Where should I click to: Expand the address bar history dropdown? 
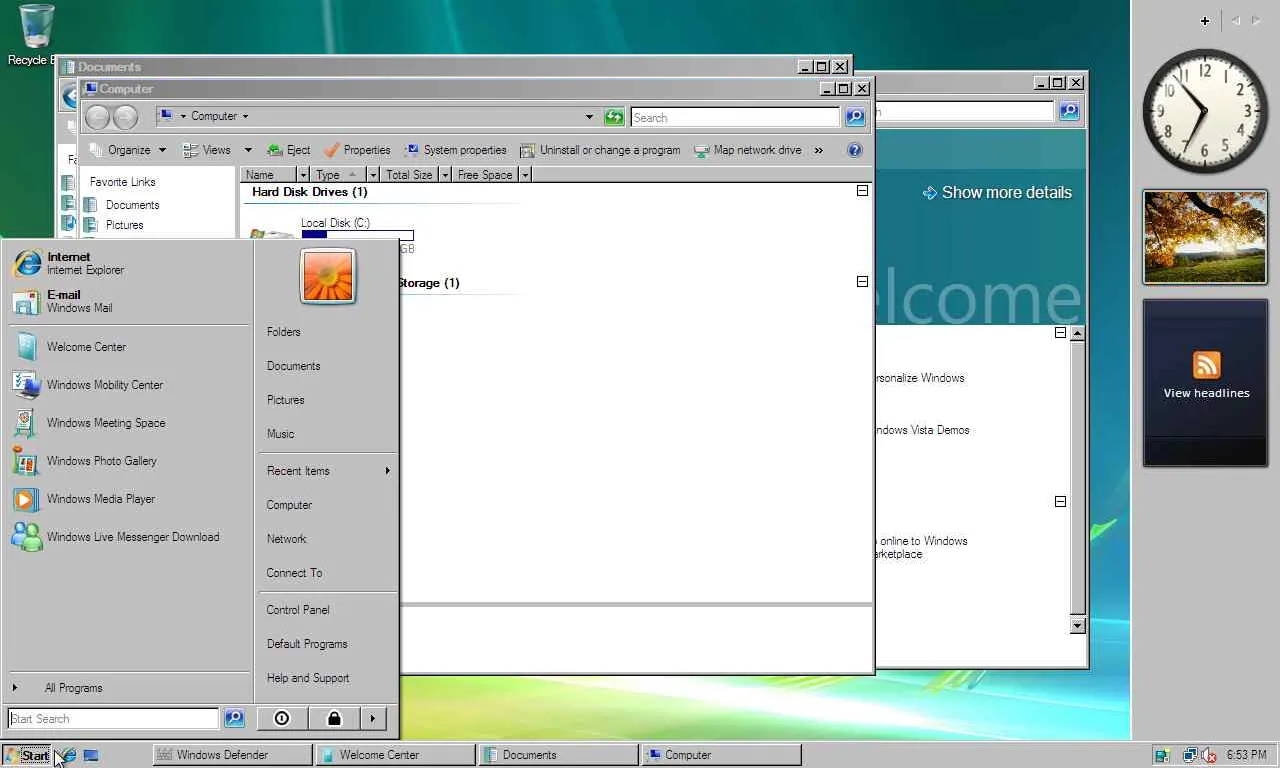click(589, 117)
